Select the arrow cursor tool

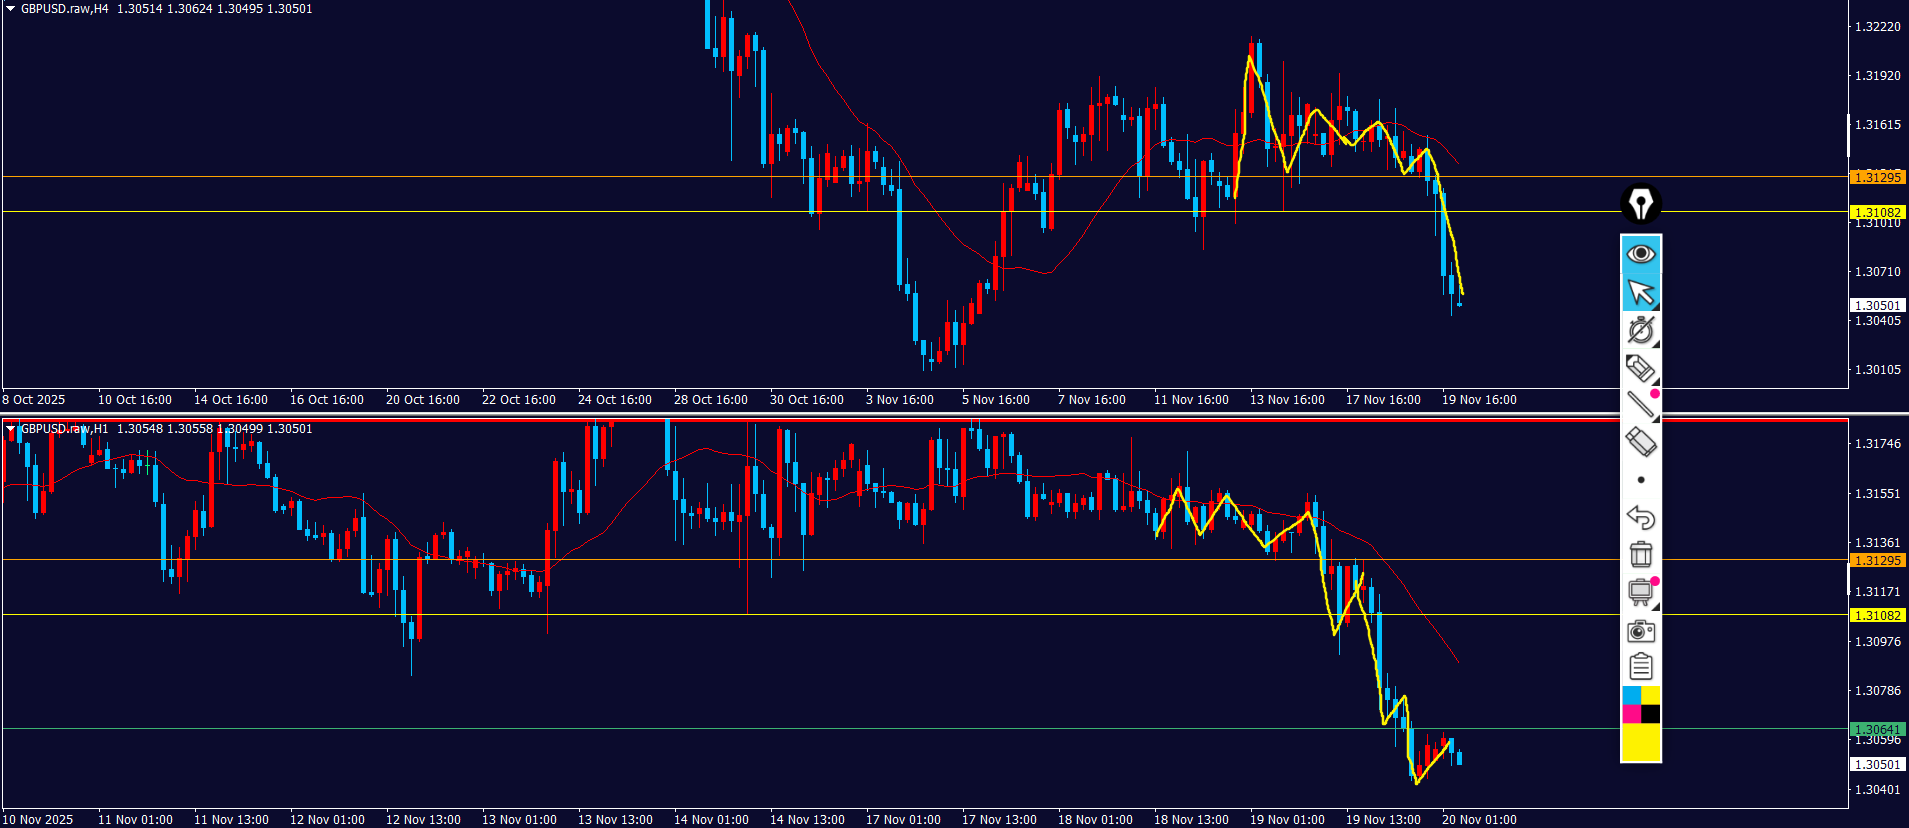(1640, 292)
